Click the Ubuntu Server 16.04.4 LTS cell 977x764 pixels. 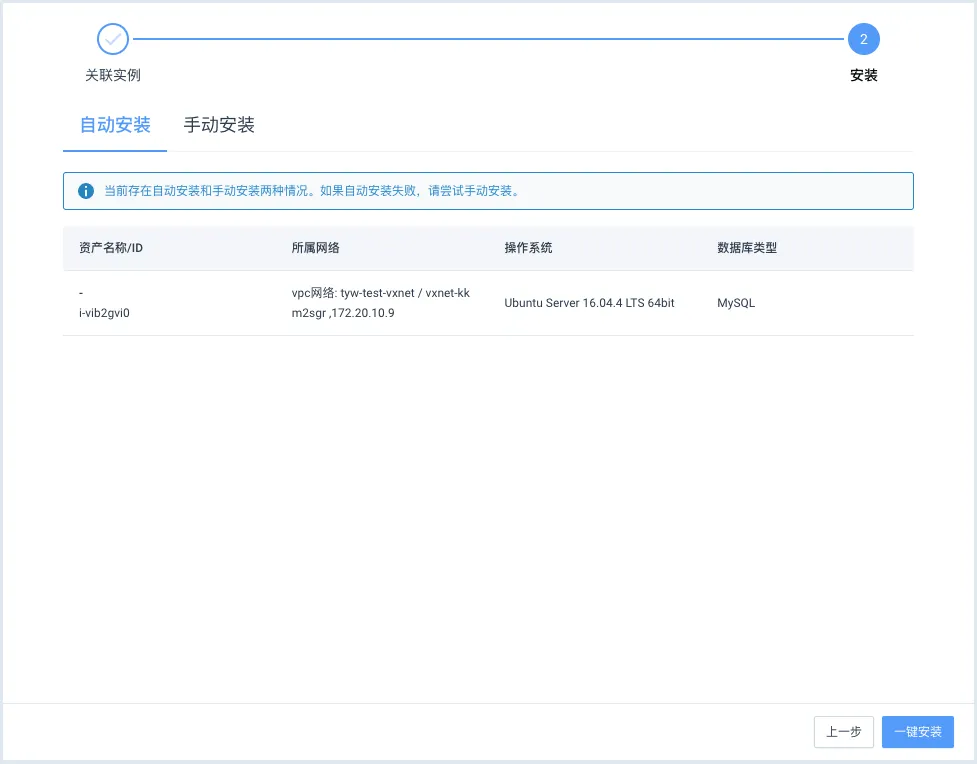[589, 303]
